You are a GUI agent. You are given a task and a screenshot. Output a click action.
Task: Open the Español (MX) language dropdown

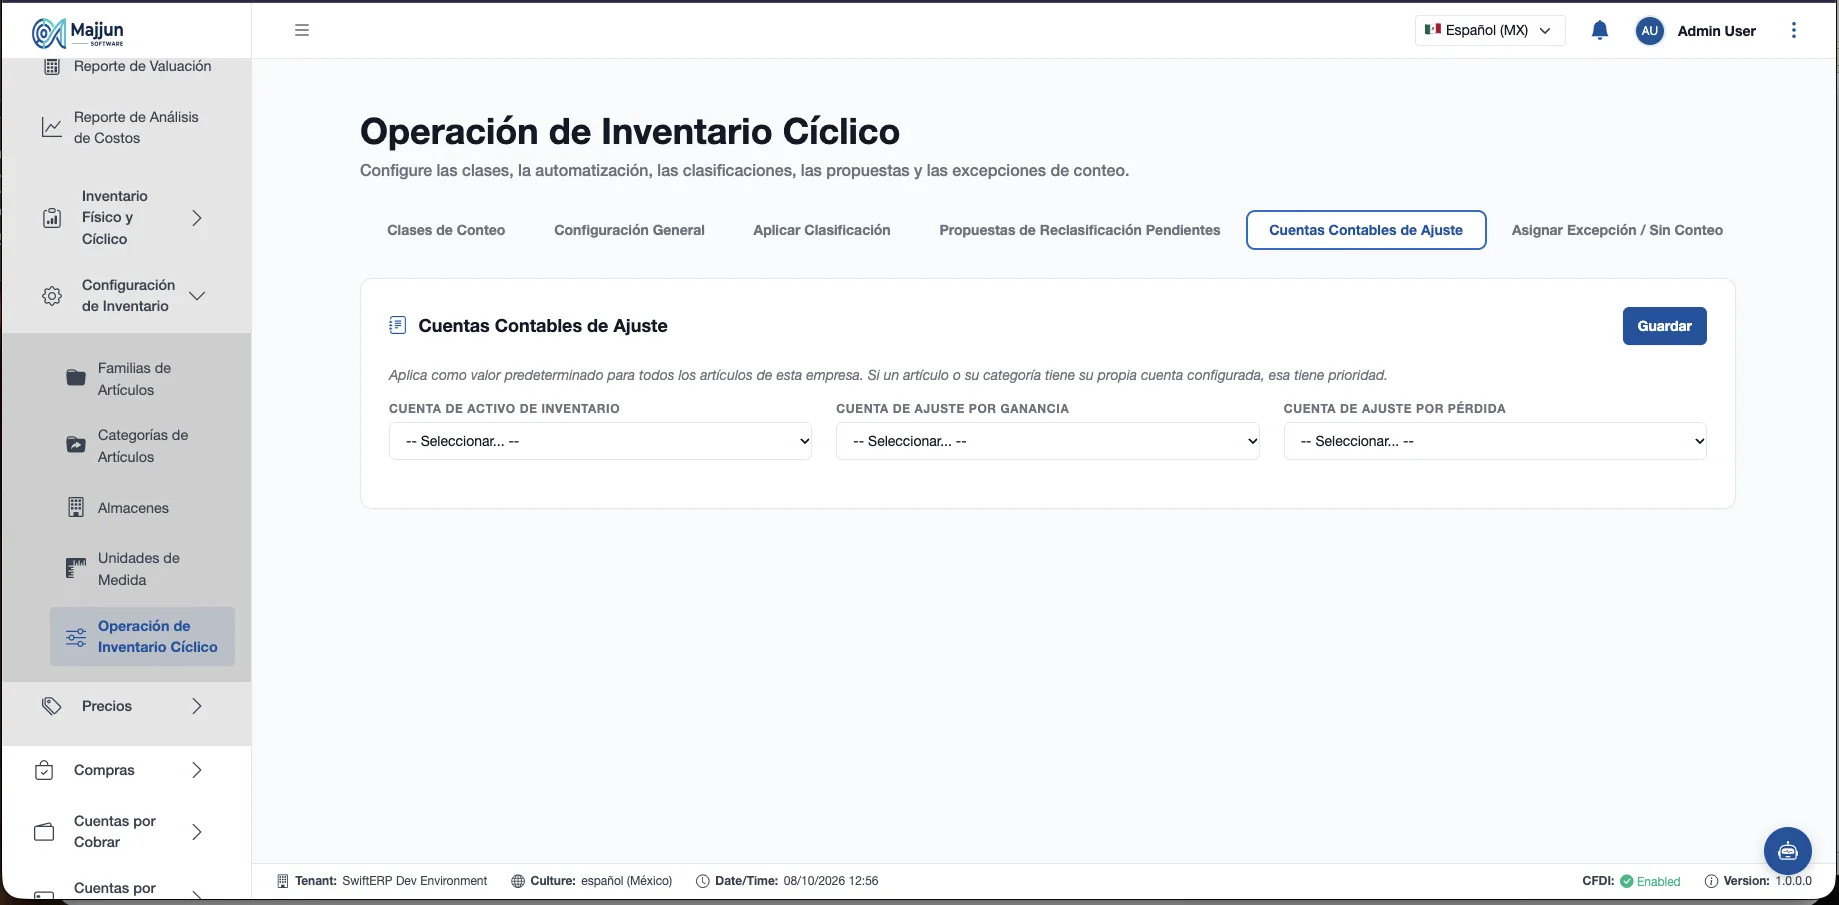click(x=1490, y=30)
